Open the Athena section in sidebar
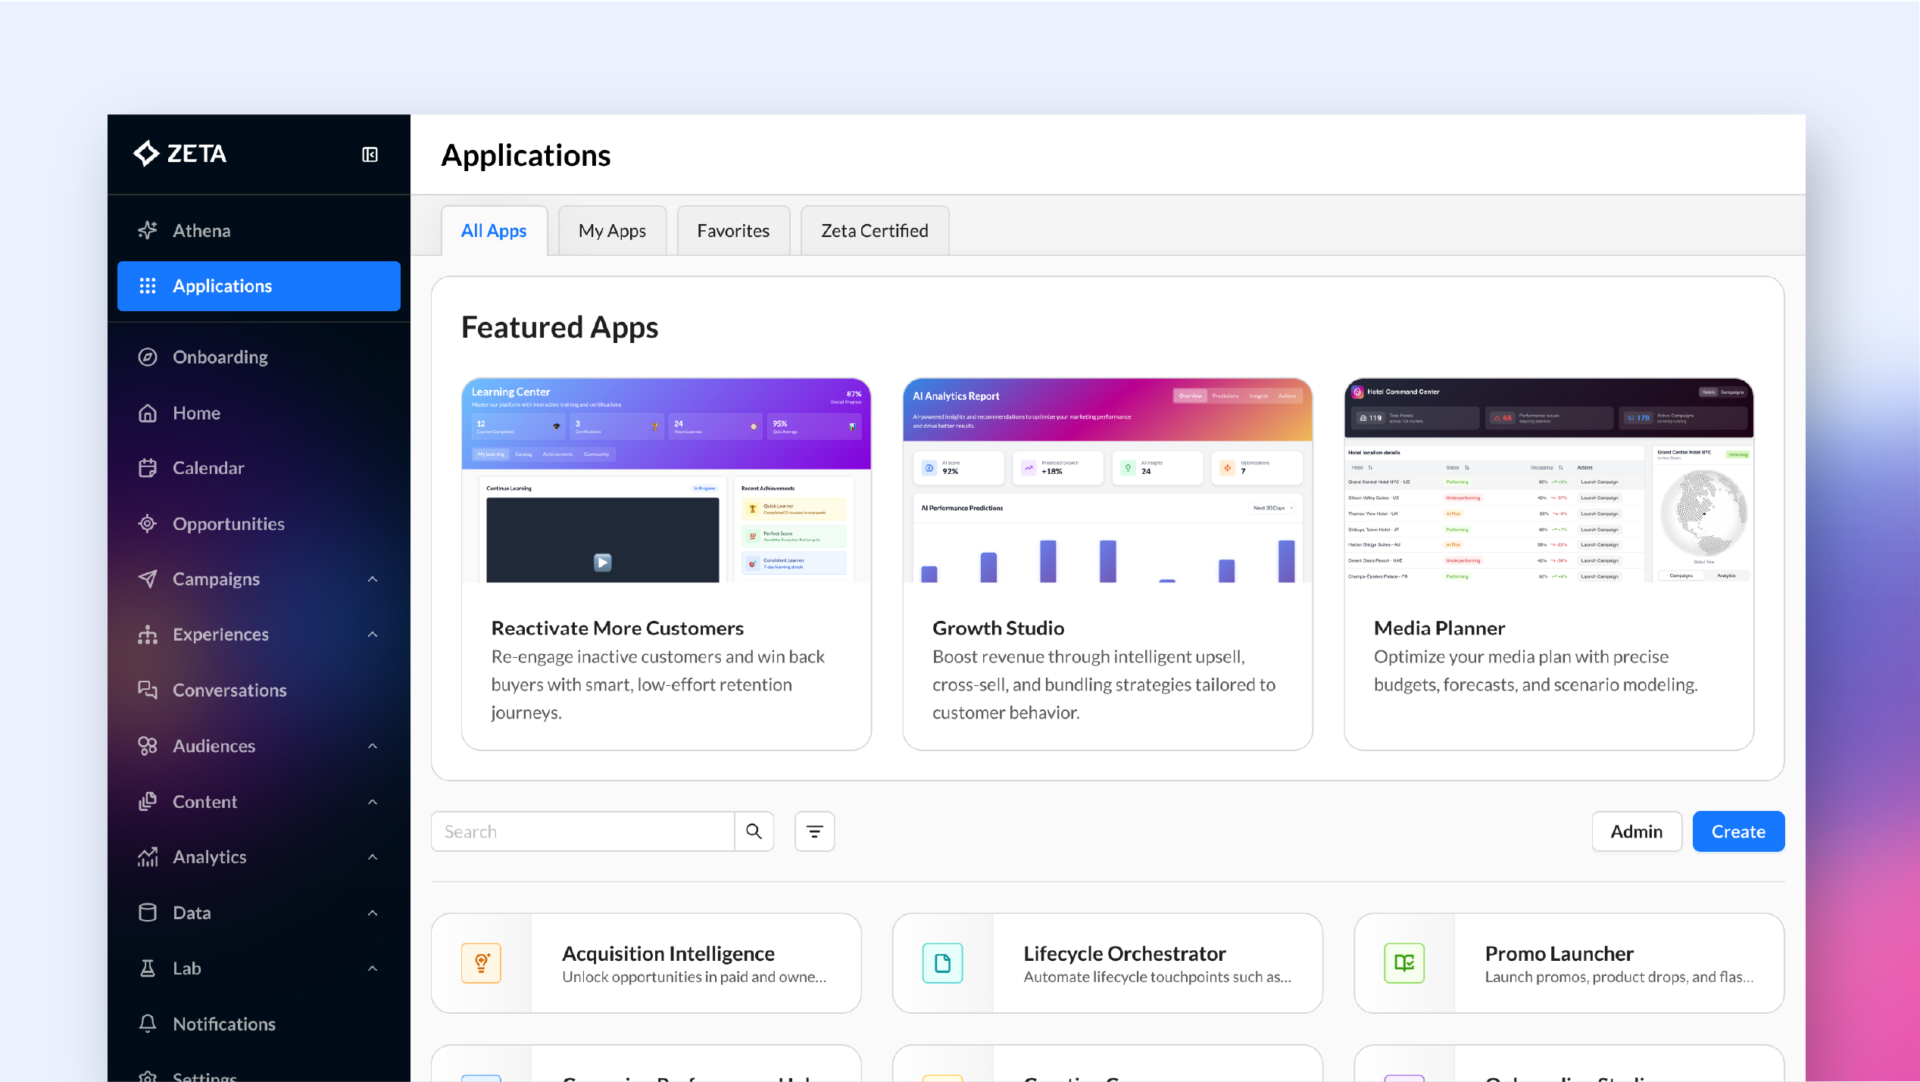The width and height of the screenshot is (1920, 1082). [x=200, y=230]
